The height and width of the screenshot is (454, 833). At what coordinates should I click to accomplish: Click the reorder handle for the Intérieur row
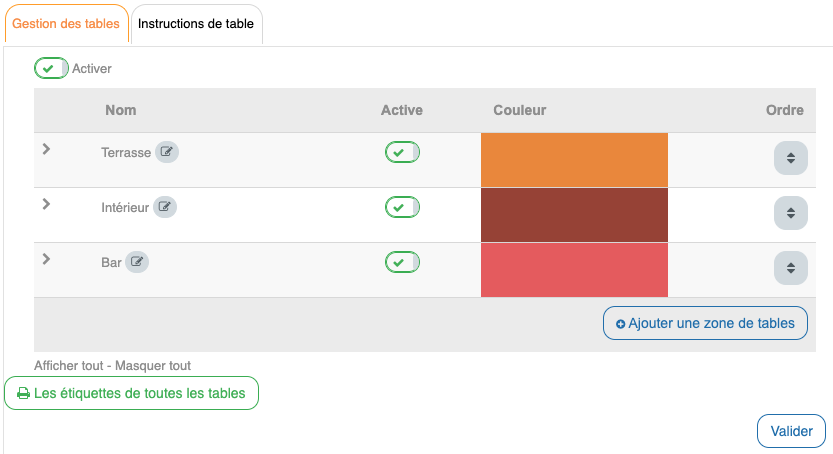coord(789,213)
